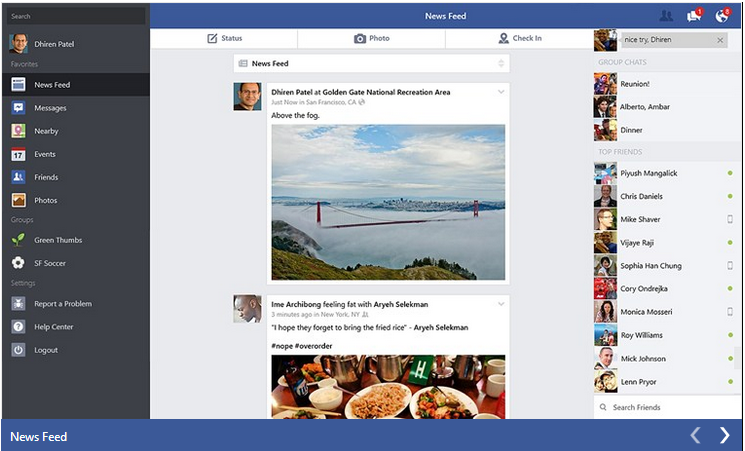Open Alberto, Ambar group chat

click(x=667, y=106)
